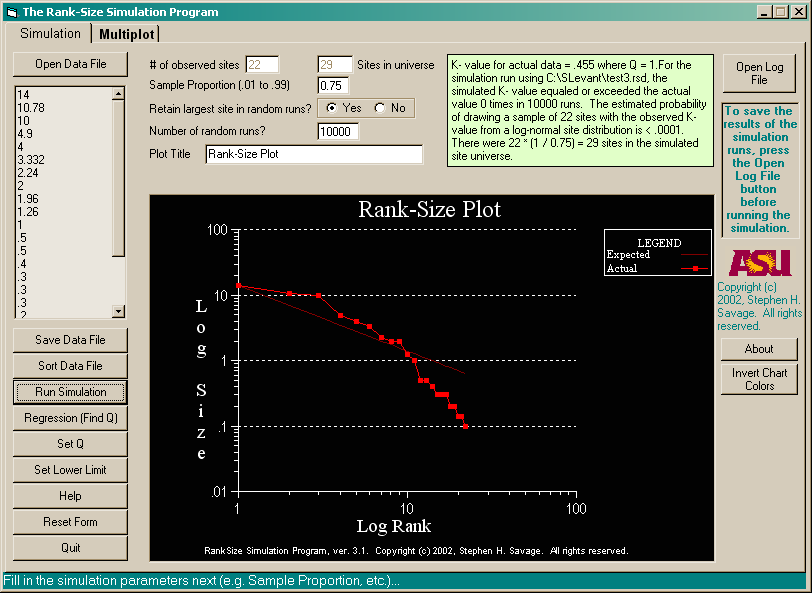Viewport: 812px width, 593px height.
Task: Select value 10.78 in data list
Action: click(x=31, y=108)
